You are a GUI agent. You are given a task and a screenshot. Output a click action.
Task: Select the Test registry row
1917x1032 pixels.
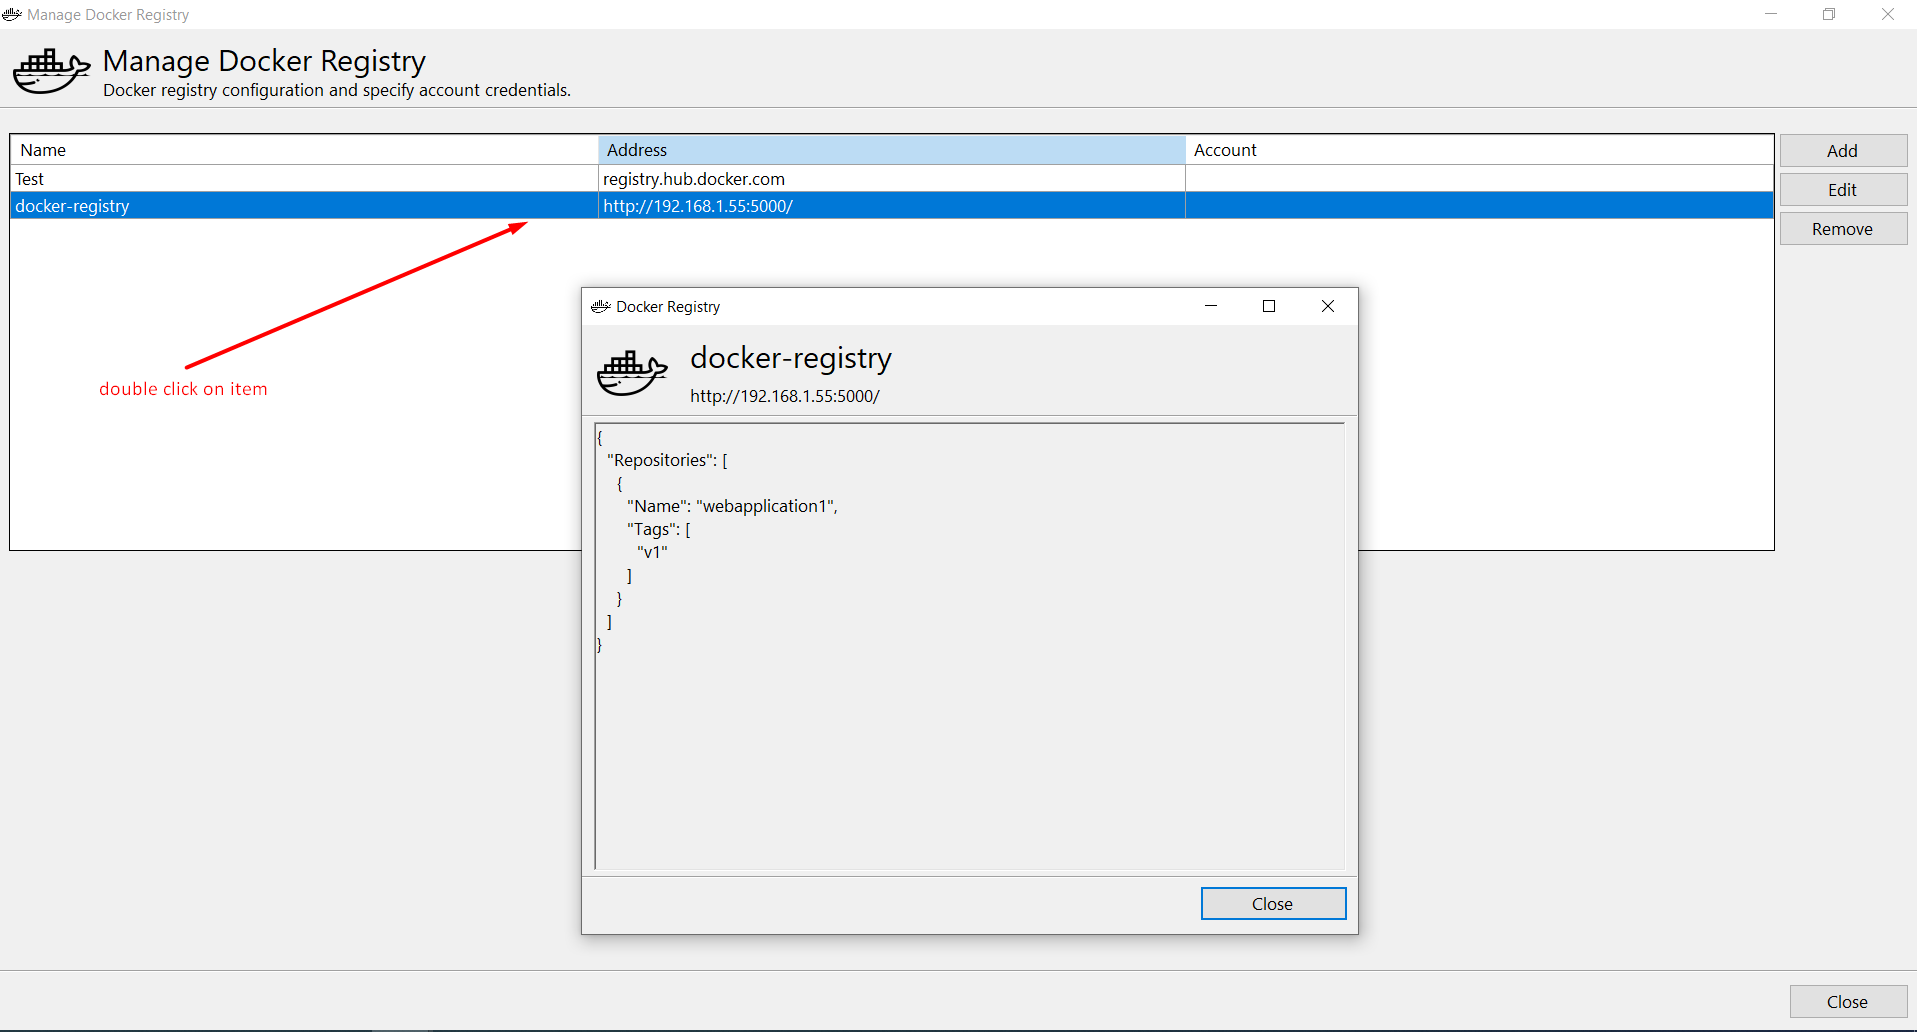(x=300, y=178)
